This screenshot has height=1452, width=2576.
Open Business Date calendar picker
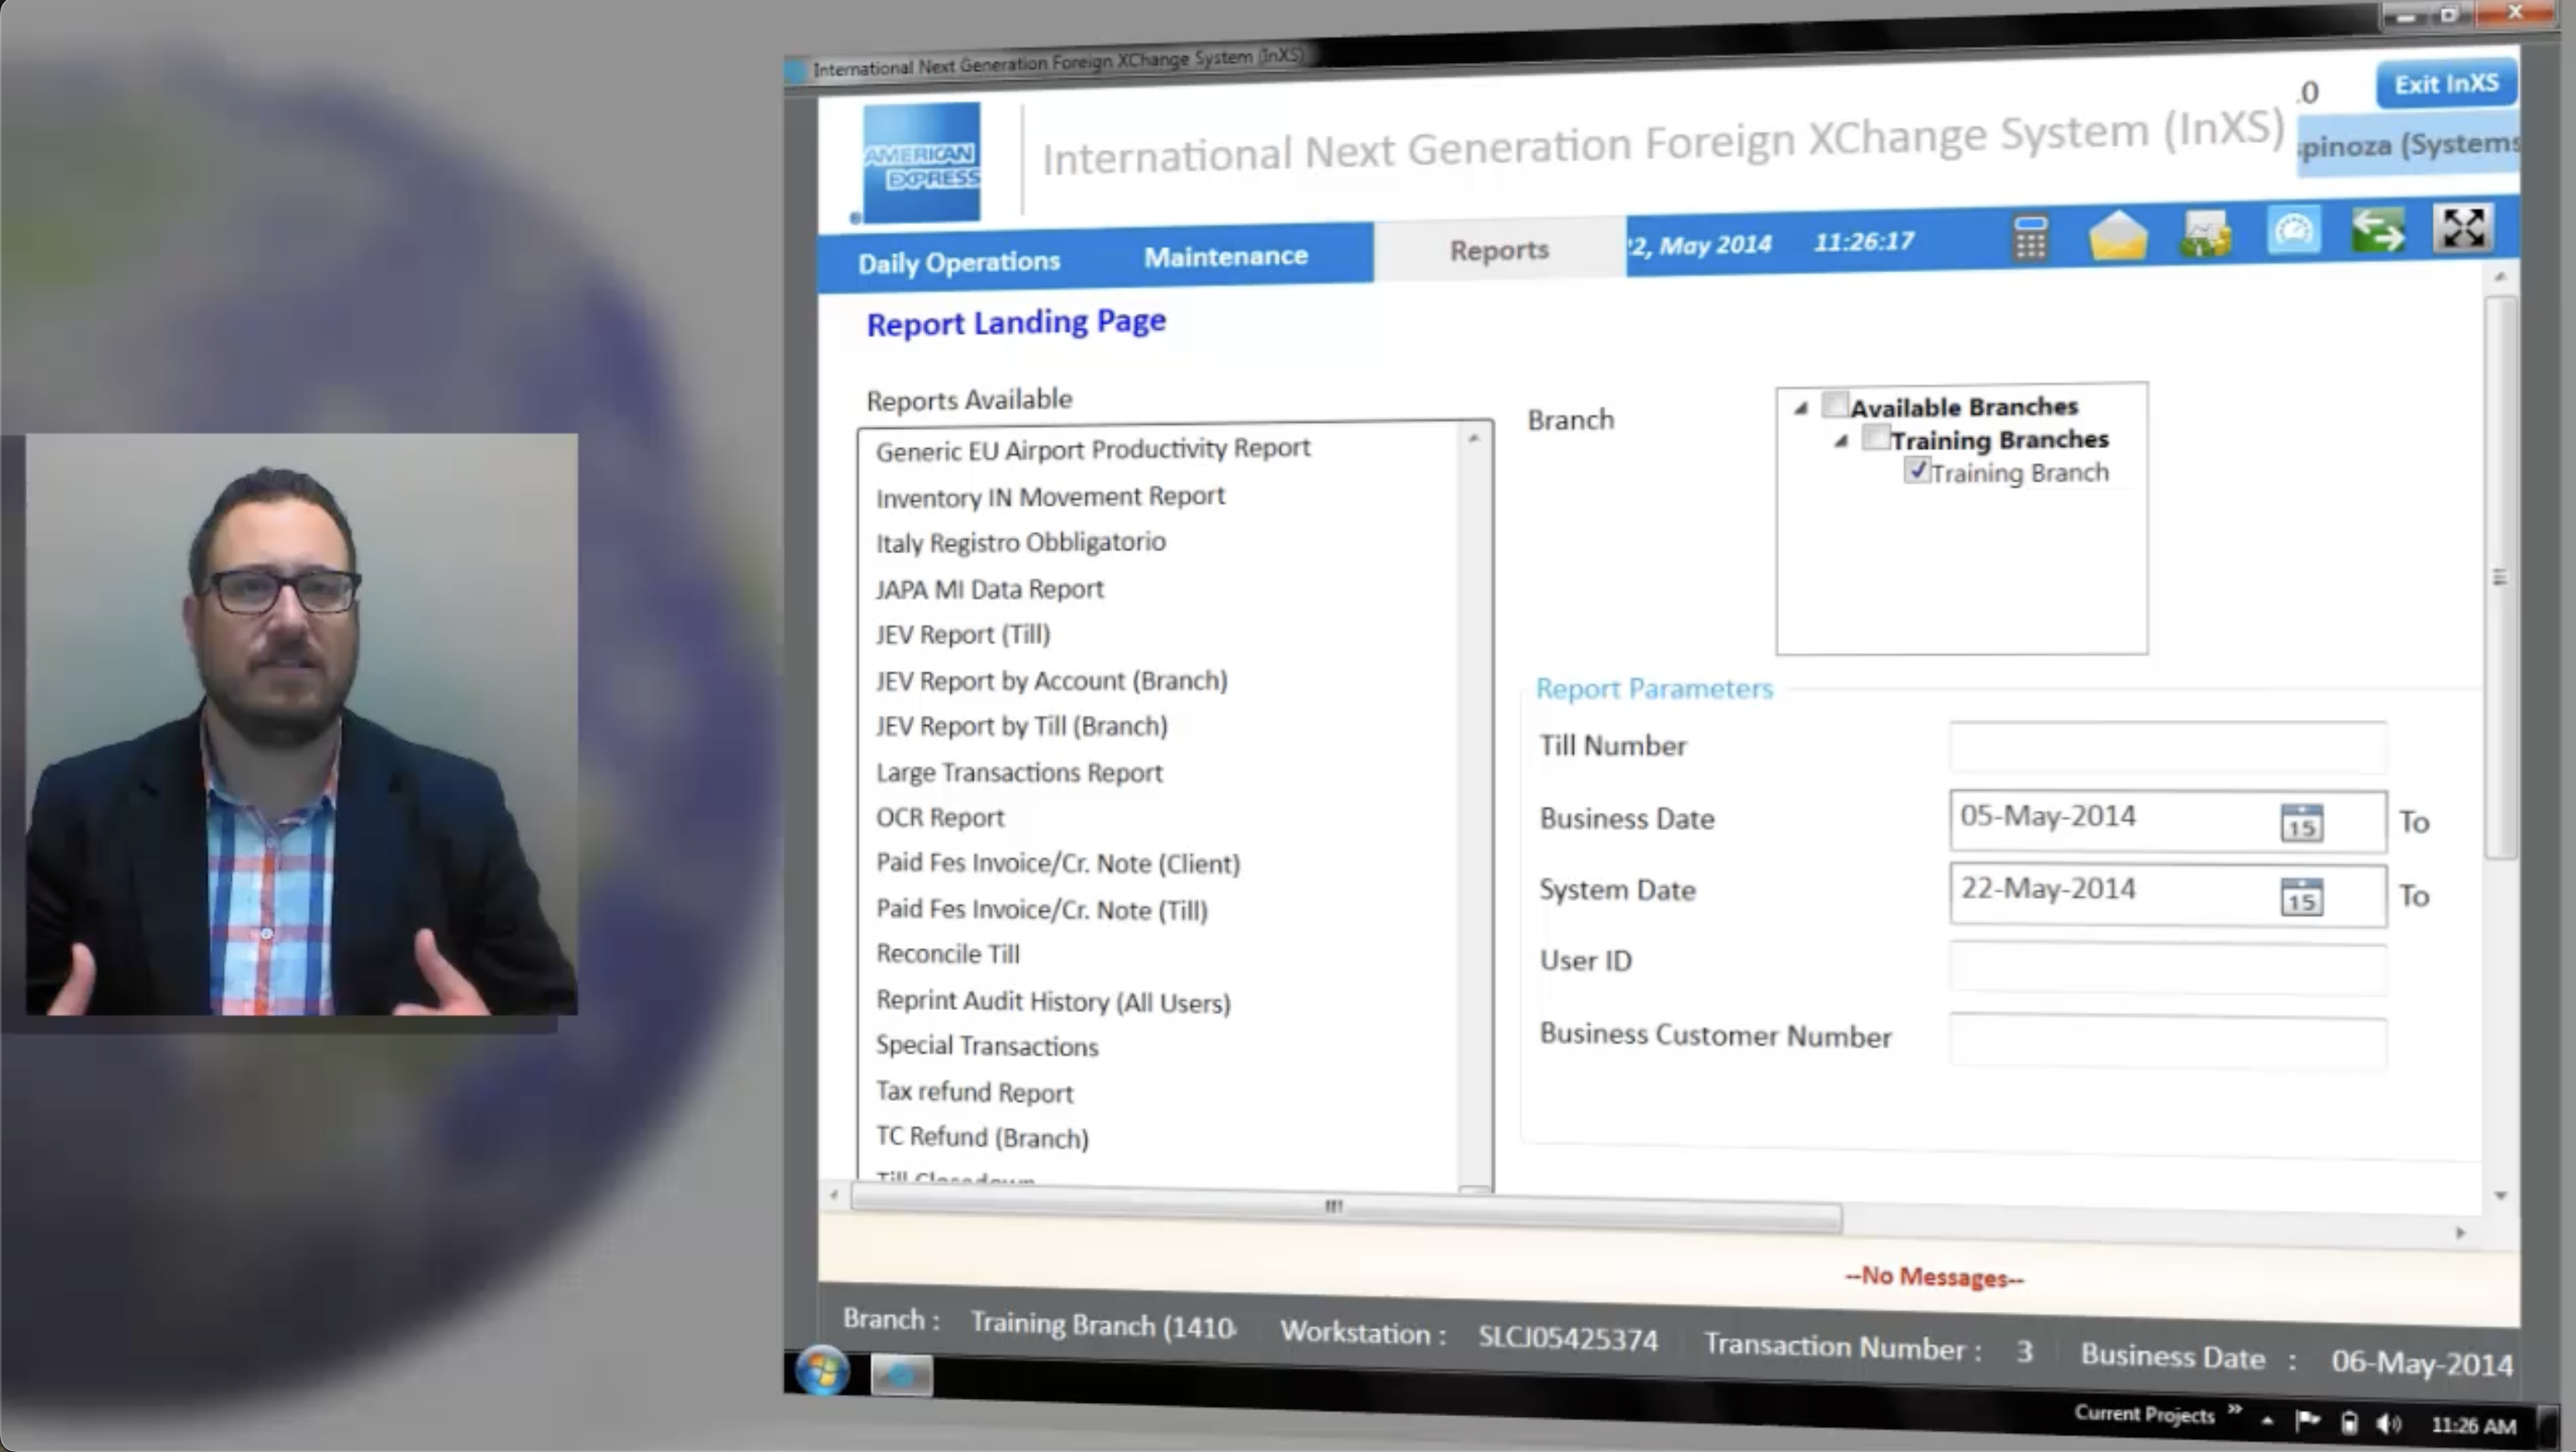2301,824
